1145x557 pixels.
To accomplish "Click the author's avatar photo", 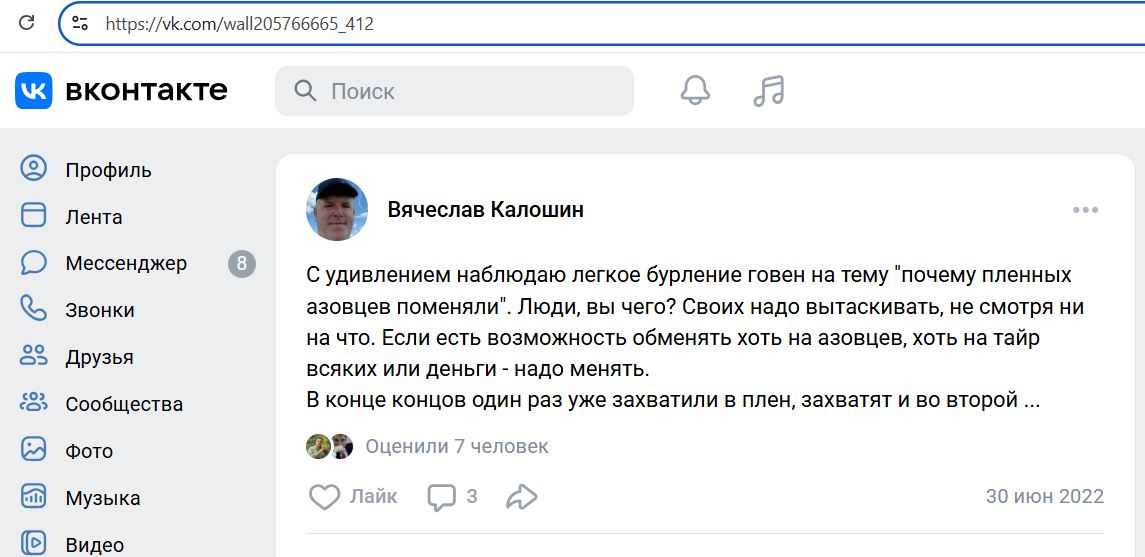I will pos(337,210).
